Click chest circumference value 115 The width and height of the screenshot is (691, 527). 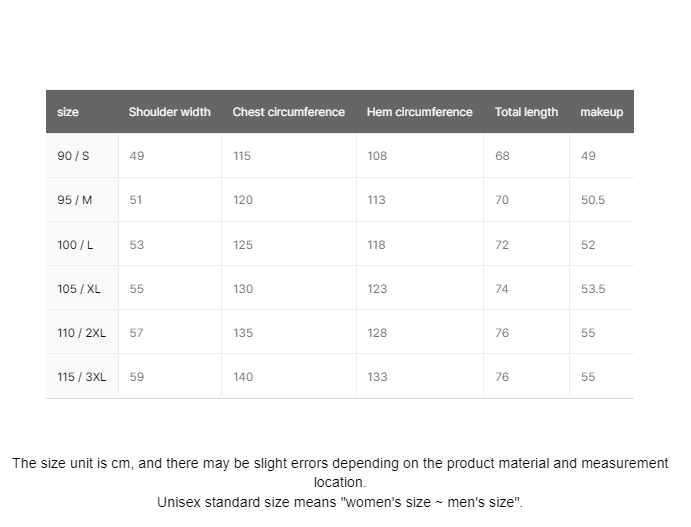[x=242, y=156]
